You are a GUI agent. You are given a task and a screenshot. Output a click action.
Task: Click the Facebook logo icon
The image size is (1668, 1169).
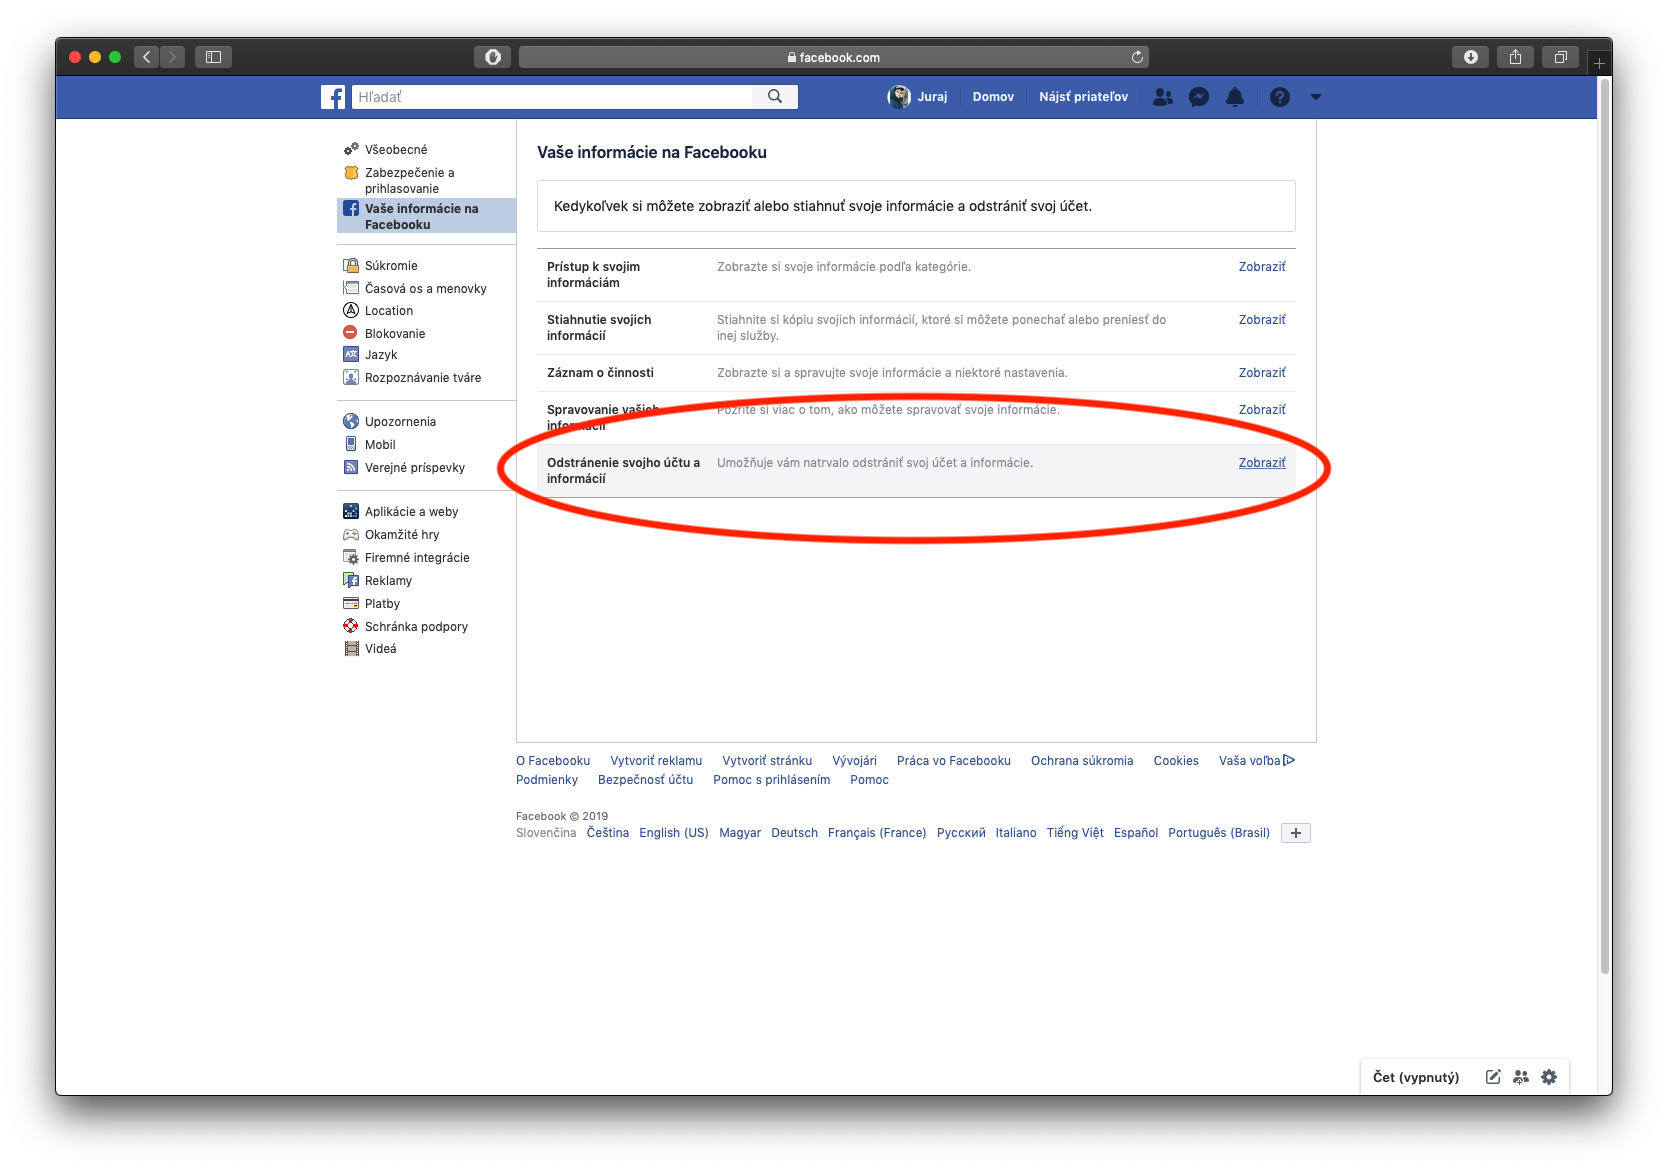(333, 97)
